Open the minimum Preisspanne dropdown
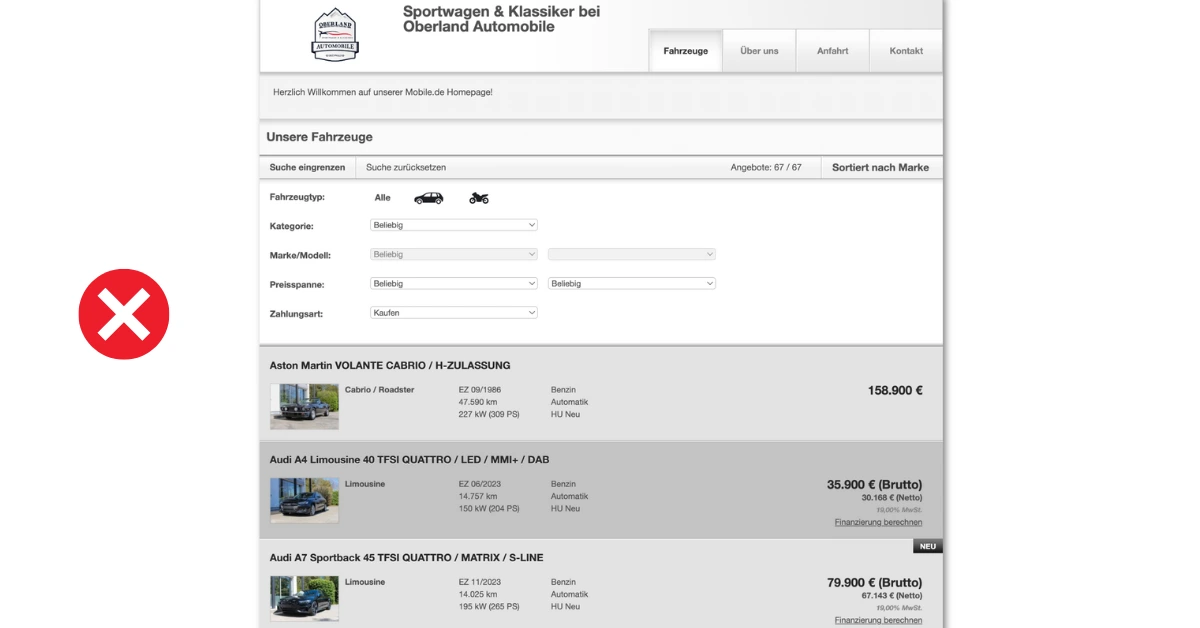Viewport: 1200px width, 628px height. coord(453,283)
